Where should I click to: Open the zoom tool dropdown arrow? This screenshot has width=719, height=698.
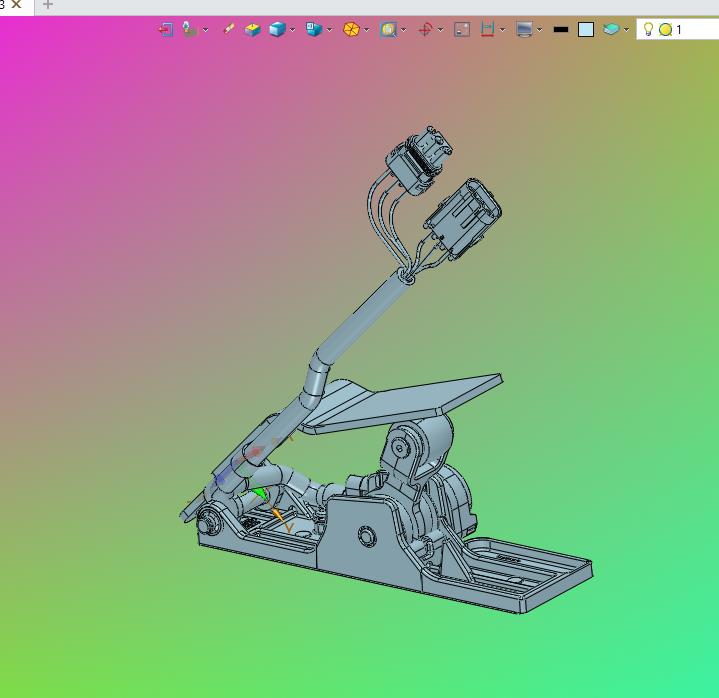(x=404, y=30)
